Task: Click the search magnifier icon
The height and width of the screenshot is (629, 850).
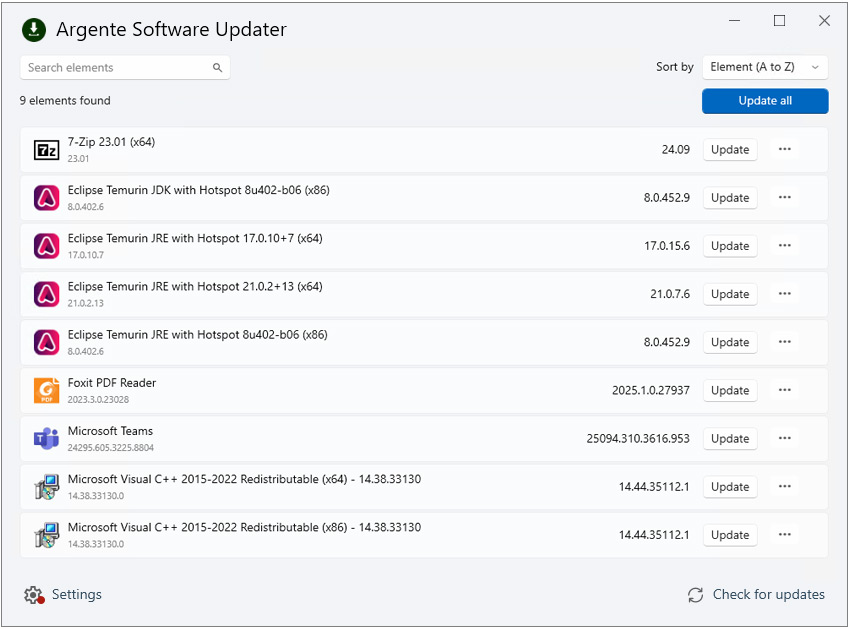Action: click(217, 68)
